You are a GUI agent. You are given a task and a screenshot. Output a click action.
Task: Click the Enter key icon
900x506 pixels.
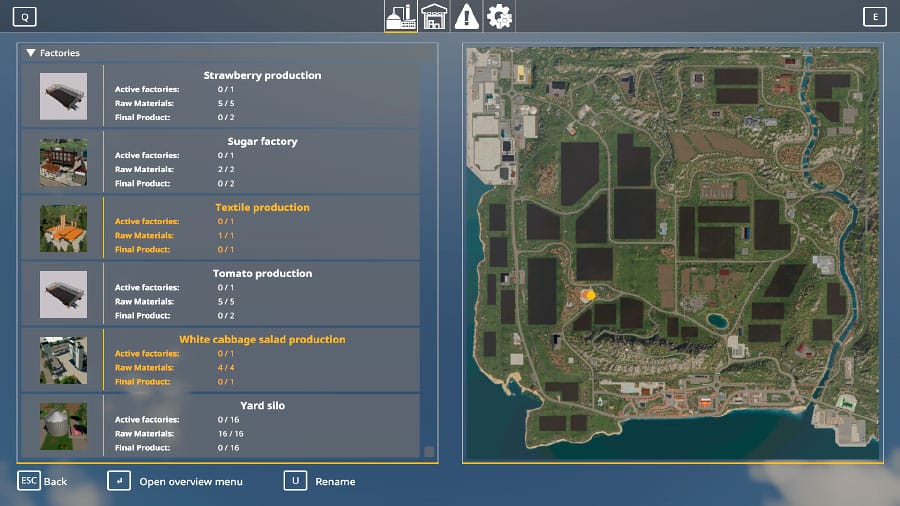pos(119,481)
